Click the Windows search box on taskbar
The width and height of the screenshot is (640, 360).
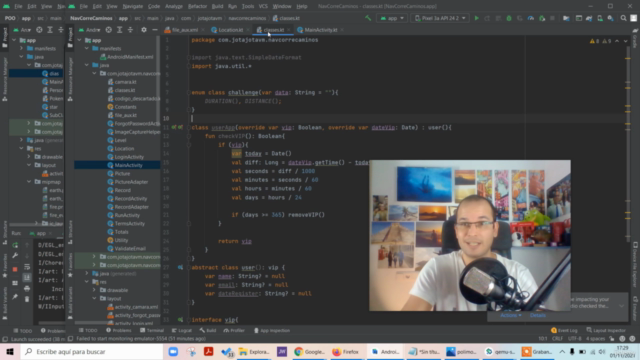click(91, 351)
